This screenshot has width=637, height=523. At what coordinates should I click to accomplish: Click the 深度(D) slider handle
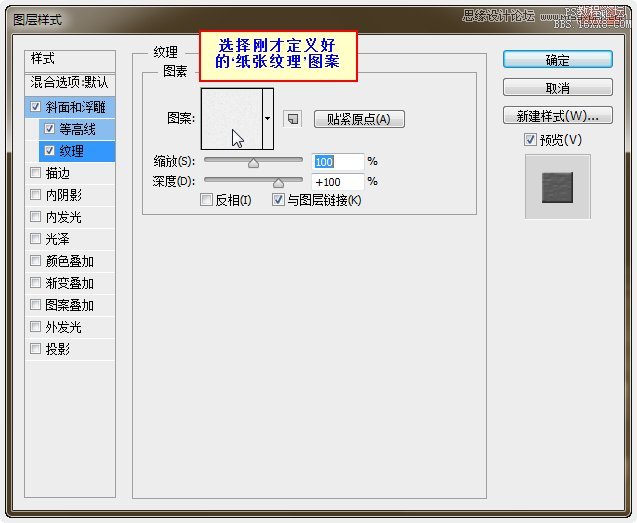(x=279, y=183)
